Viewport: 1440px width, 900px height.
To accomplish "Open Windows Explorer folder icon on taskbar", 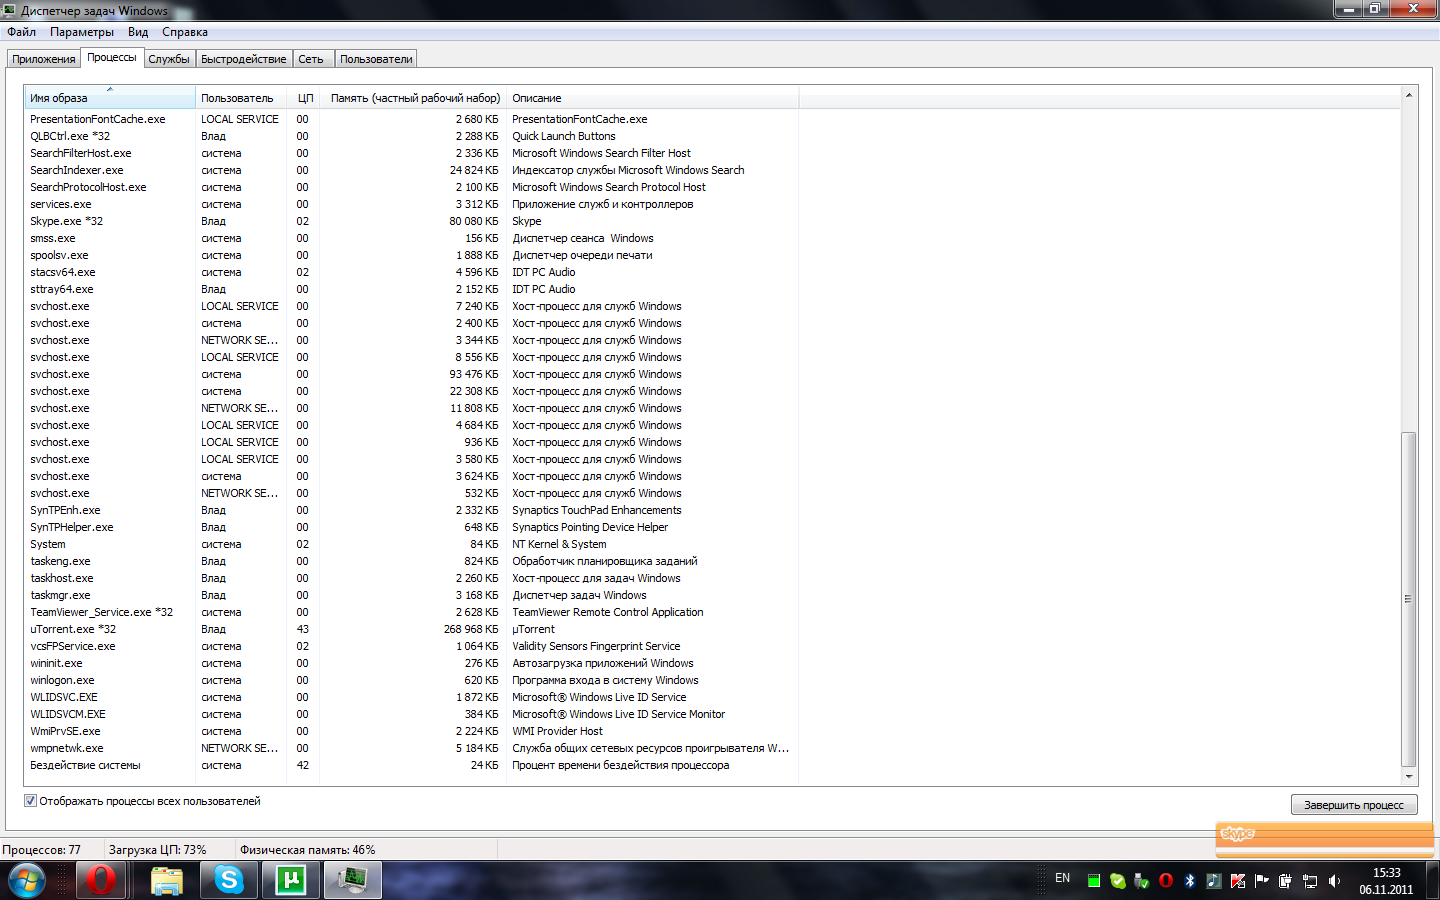I will [167, 880].
